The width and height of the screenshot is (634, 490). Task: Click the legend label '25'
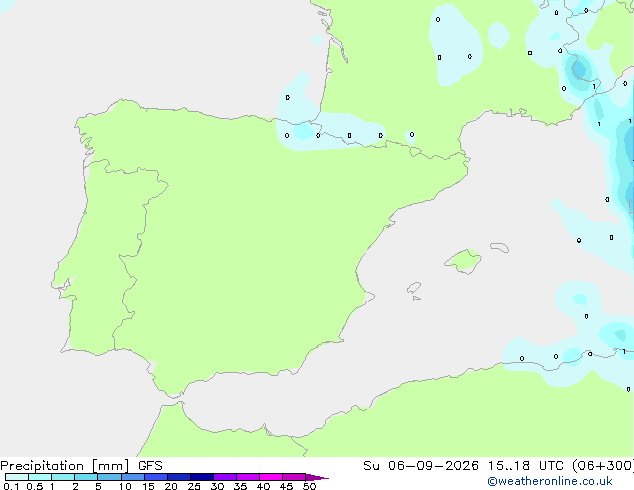tap(194, 486)
